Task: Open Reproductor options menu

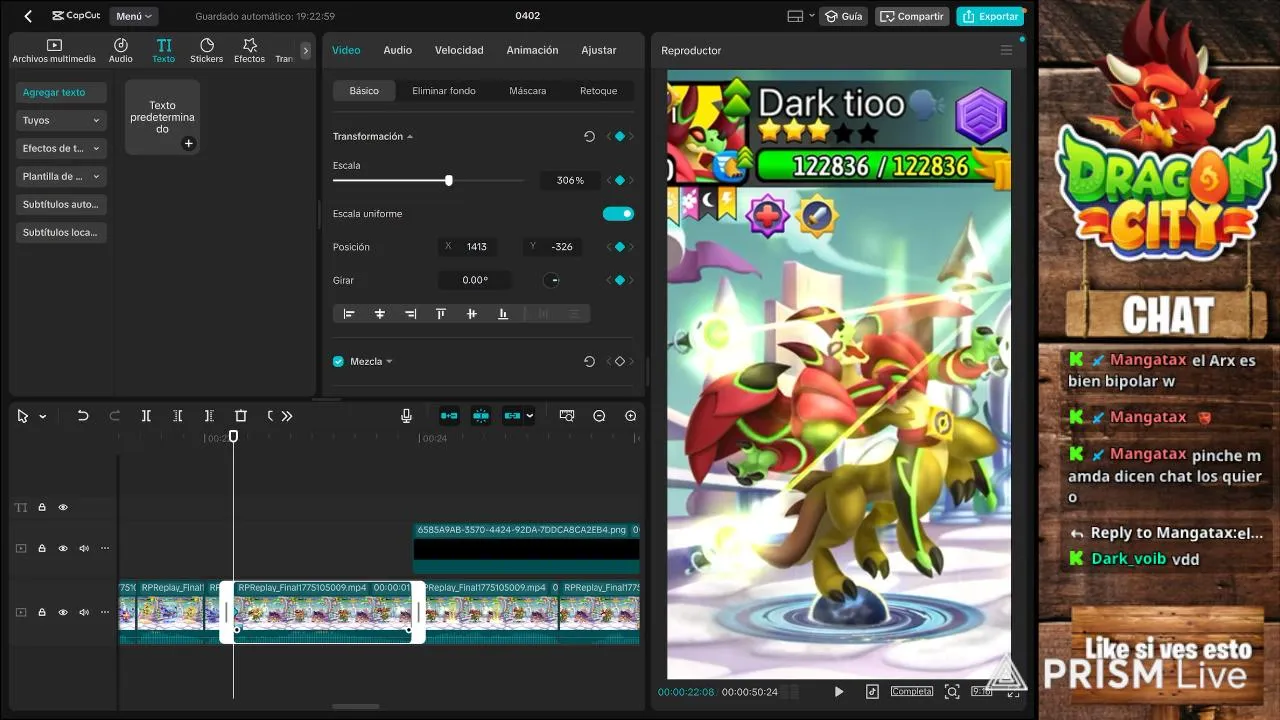Action: pyautogui.click(x=1007, y=50)
